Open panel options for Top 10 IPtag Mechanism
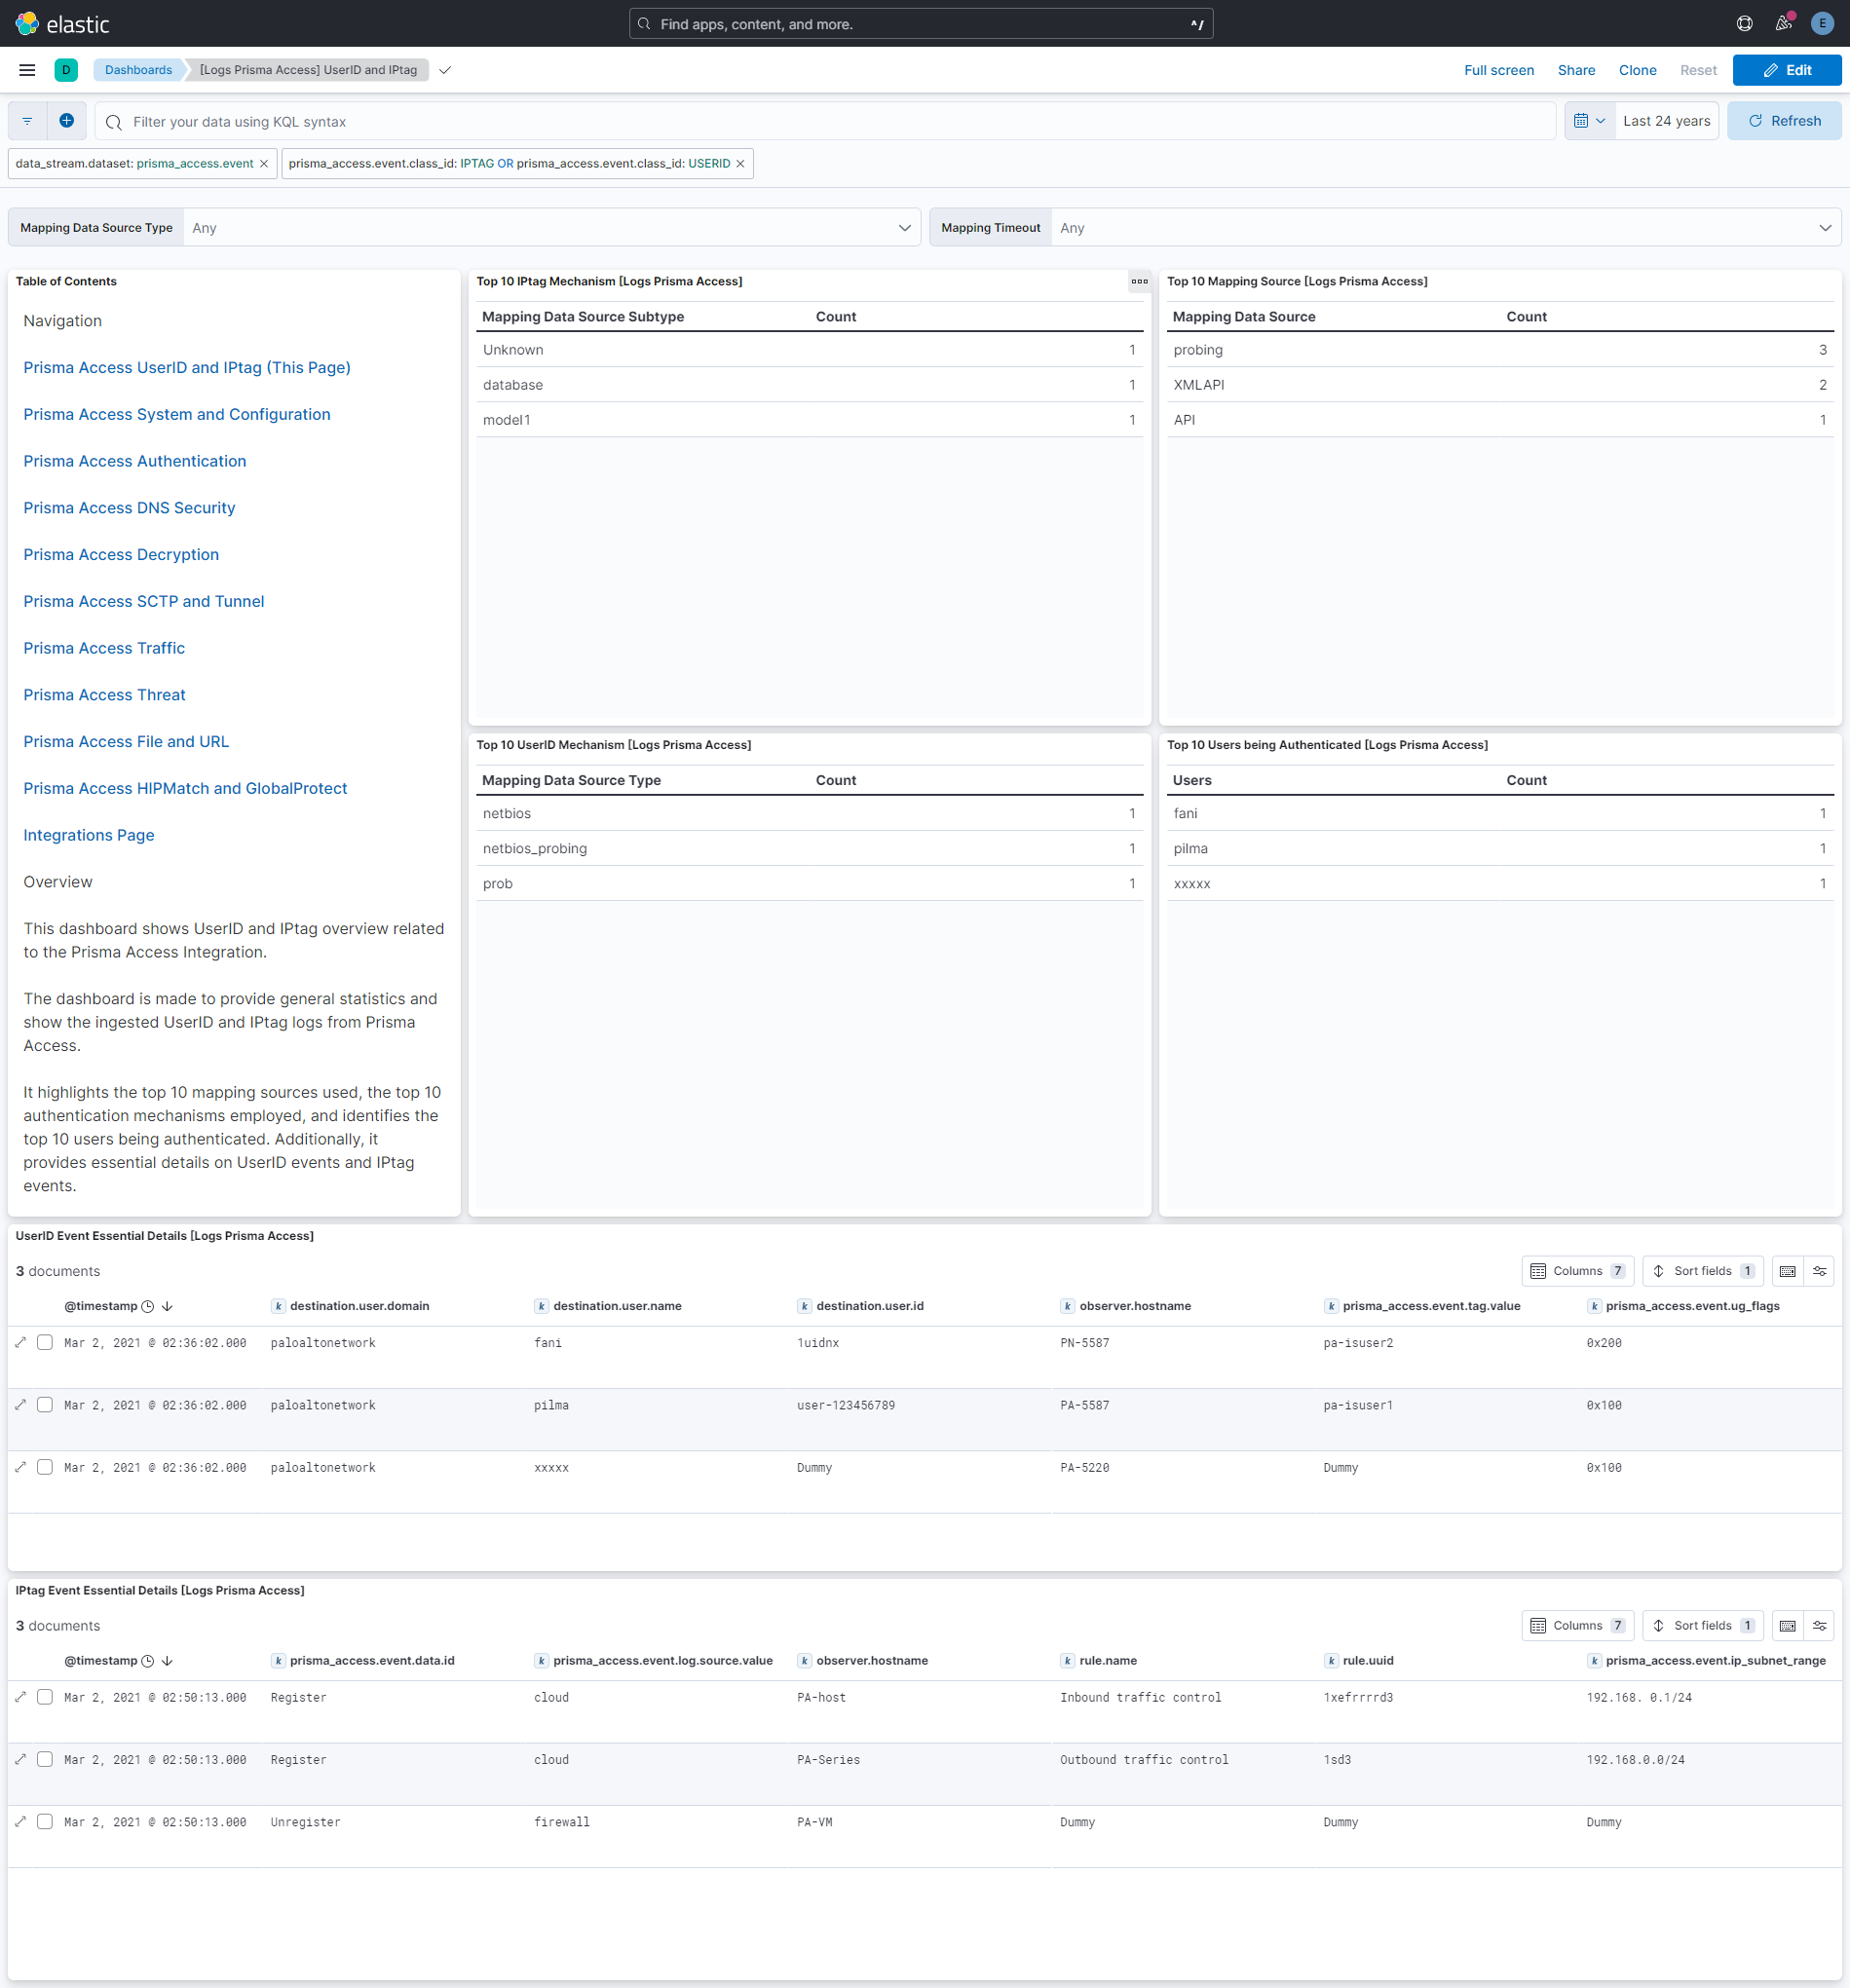 click(1139, 282)
